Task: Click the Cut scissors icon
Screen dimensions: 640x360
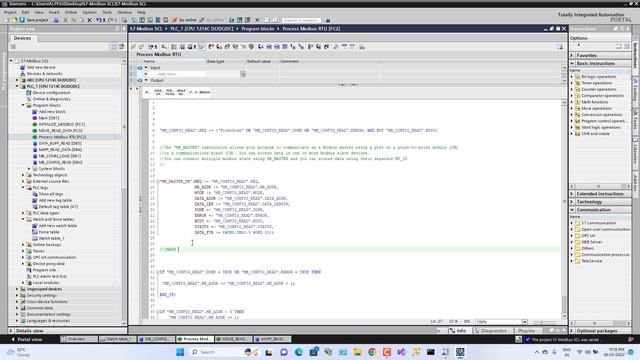Action: (x=65, y=20)
